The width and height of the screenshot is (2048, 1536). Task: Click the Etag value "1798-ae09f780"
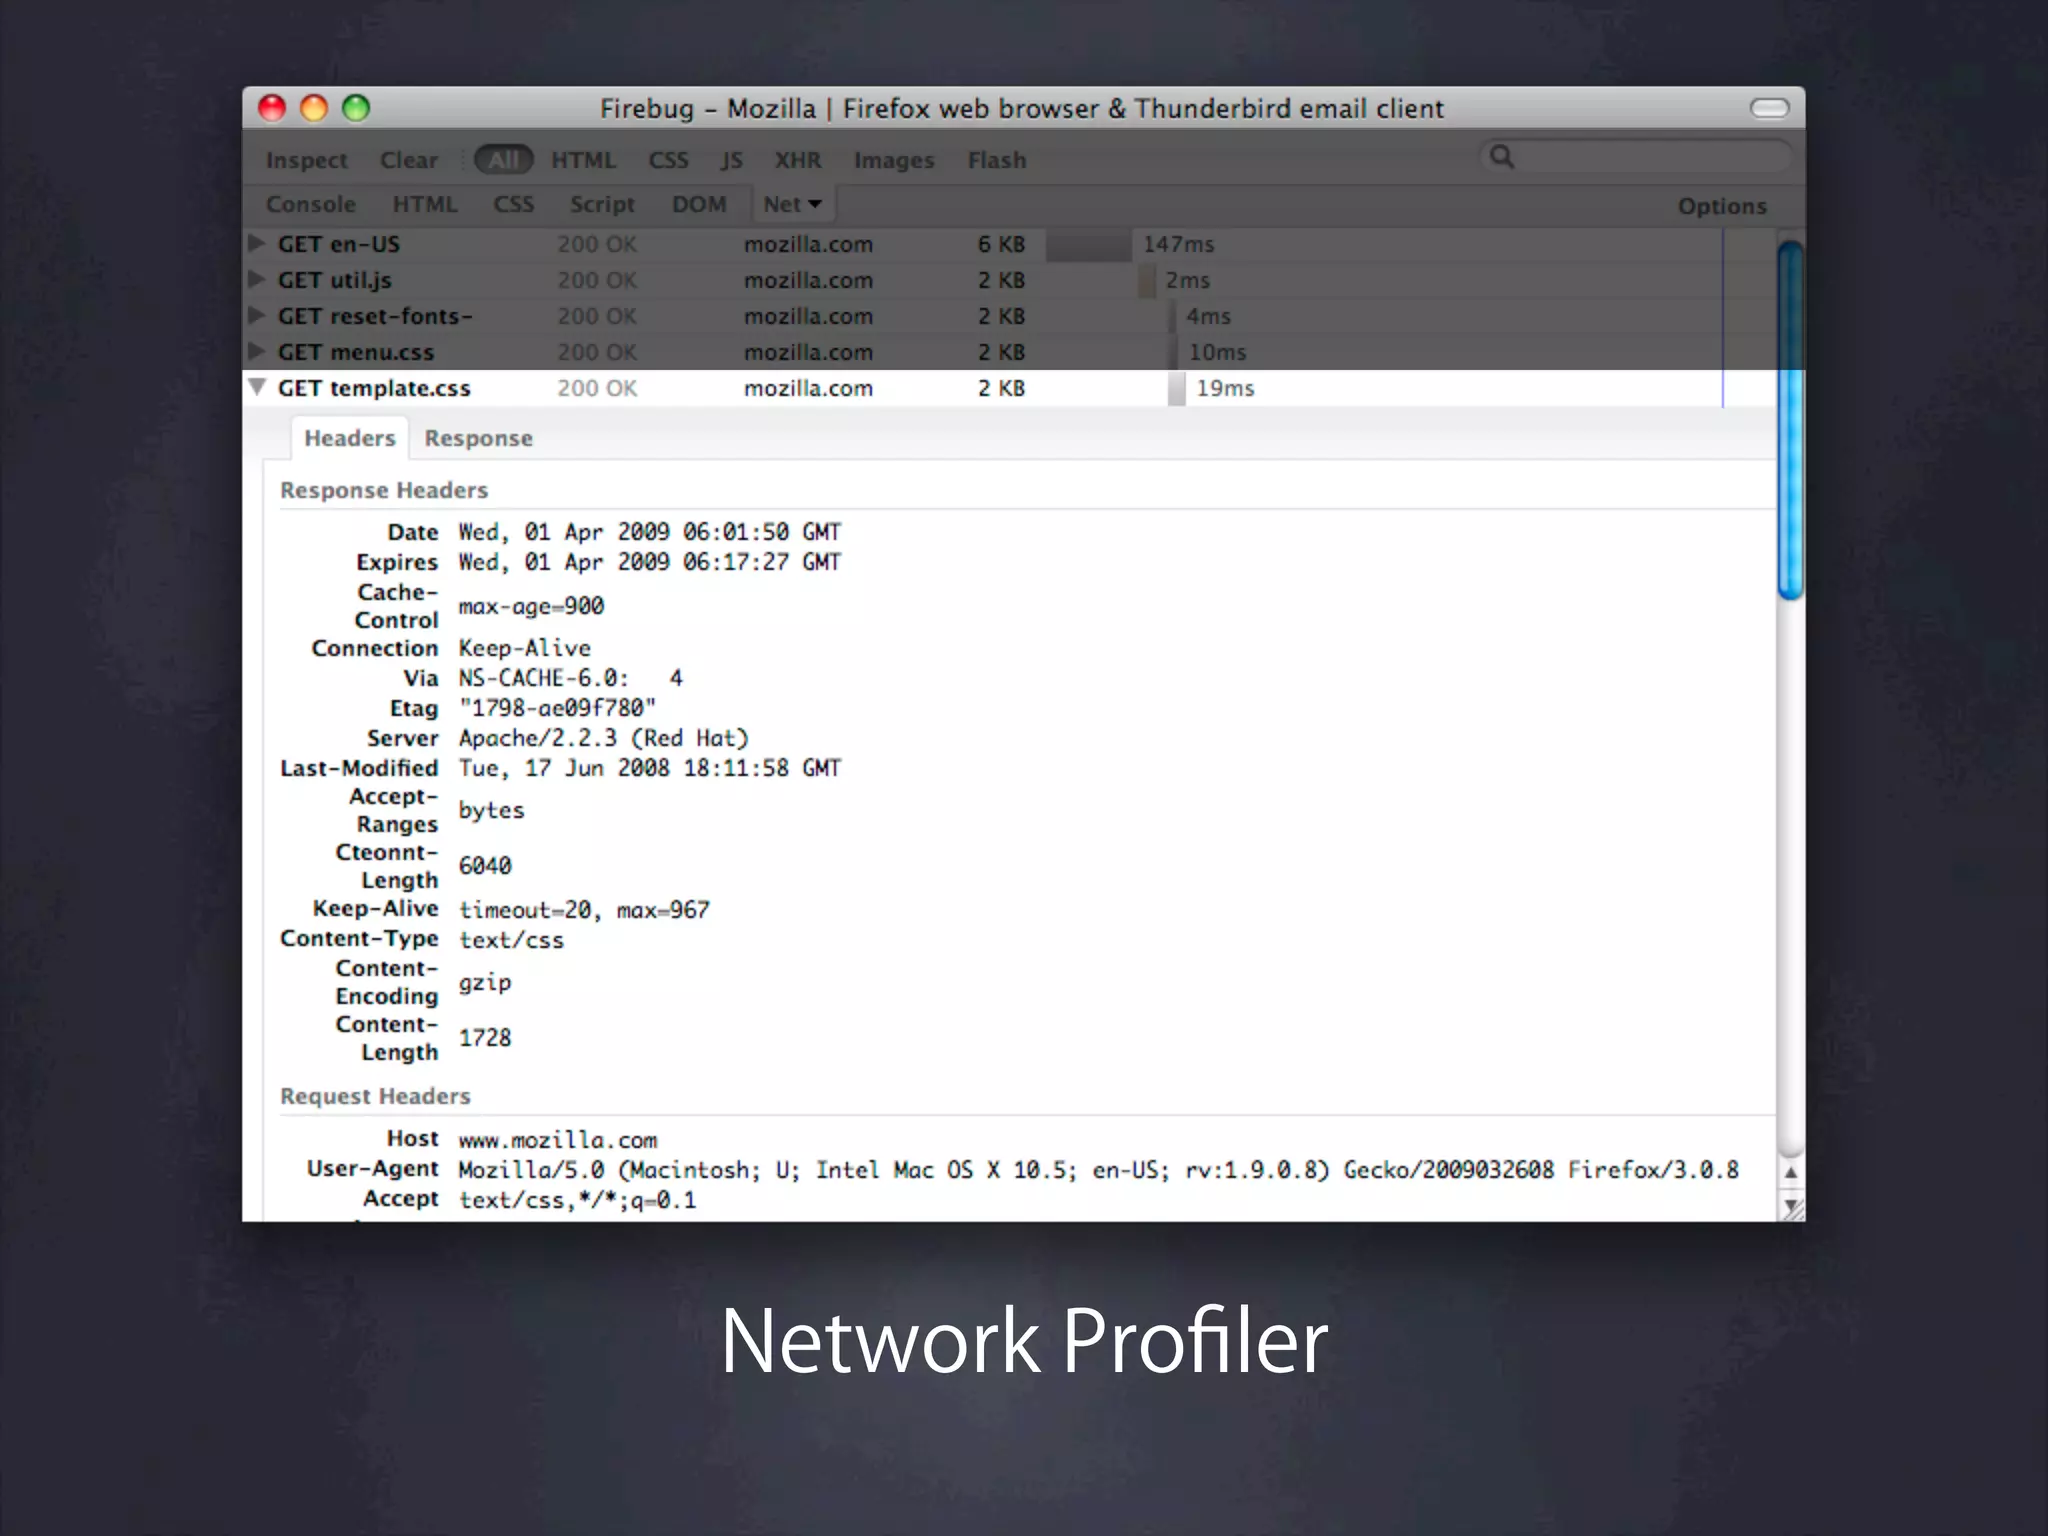557,708
